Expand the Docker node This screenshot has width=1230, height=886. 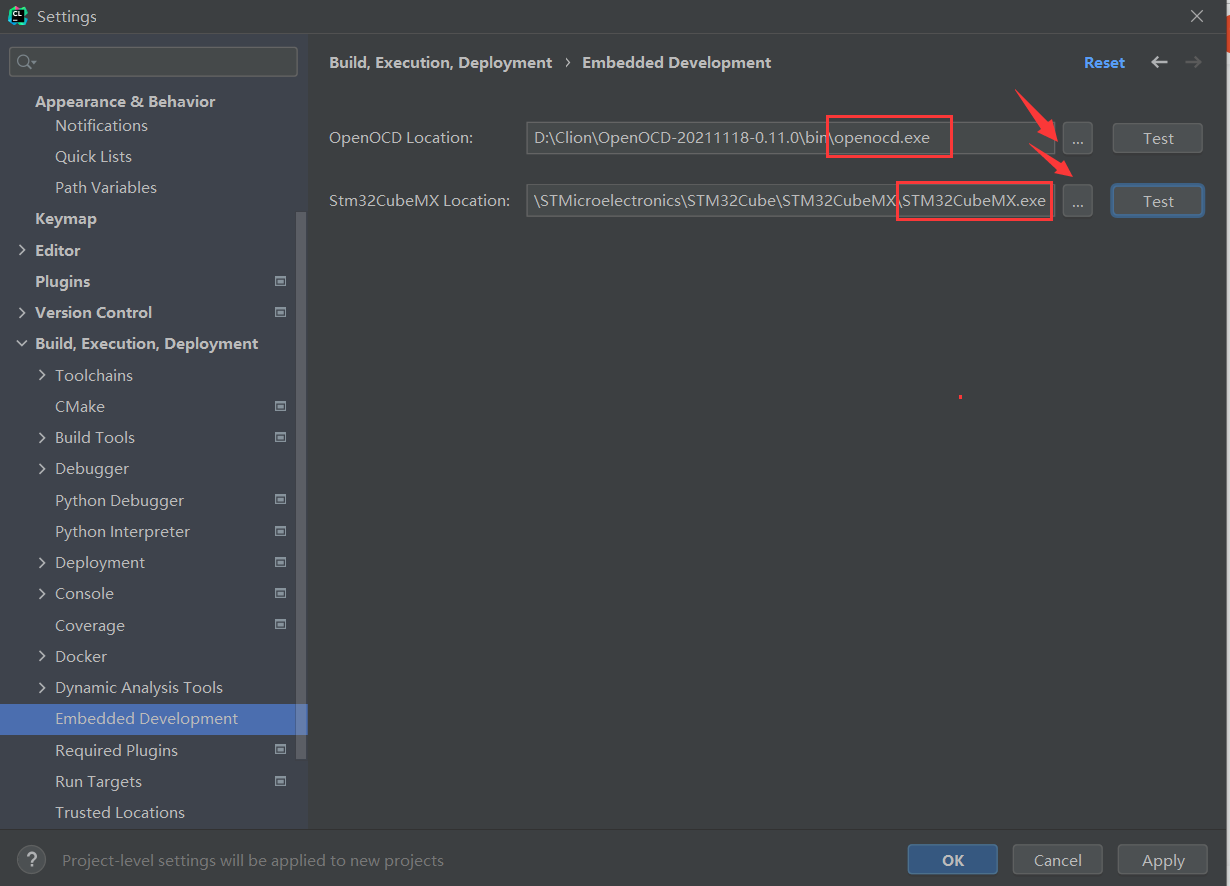click(42, 657)
